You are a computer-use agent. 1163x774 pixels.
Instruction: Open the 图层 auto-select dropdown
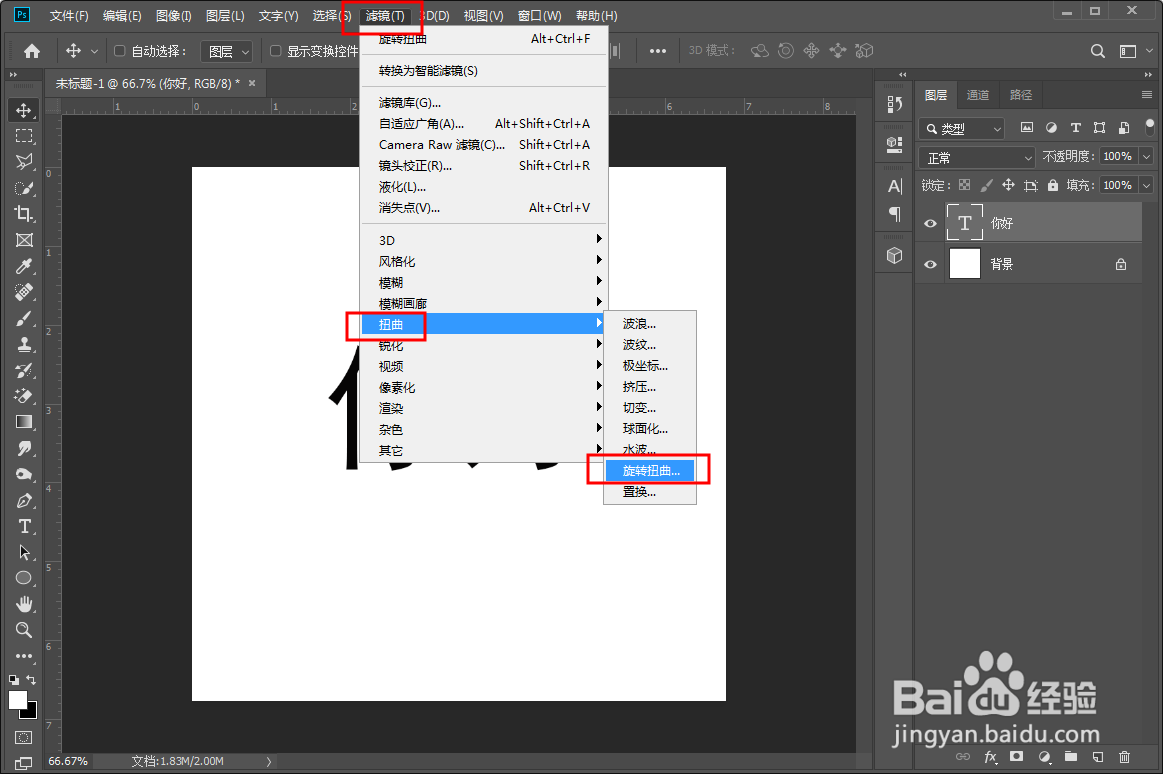(227, 51)
